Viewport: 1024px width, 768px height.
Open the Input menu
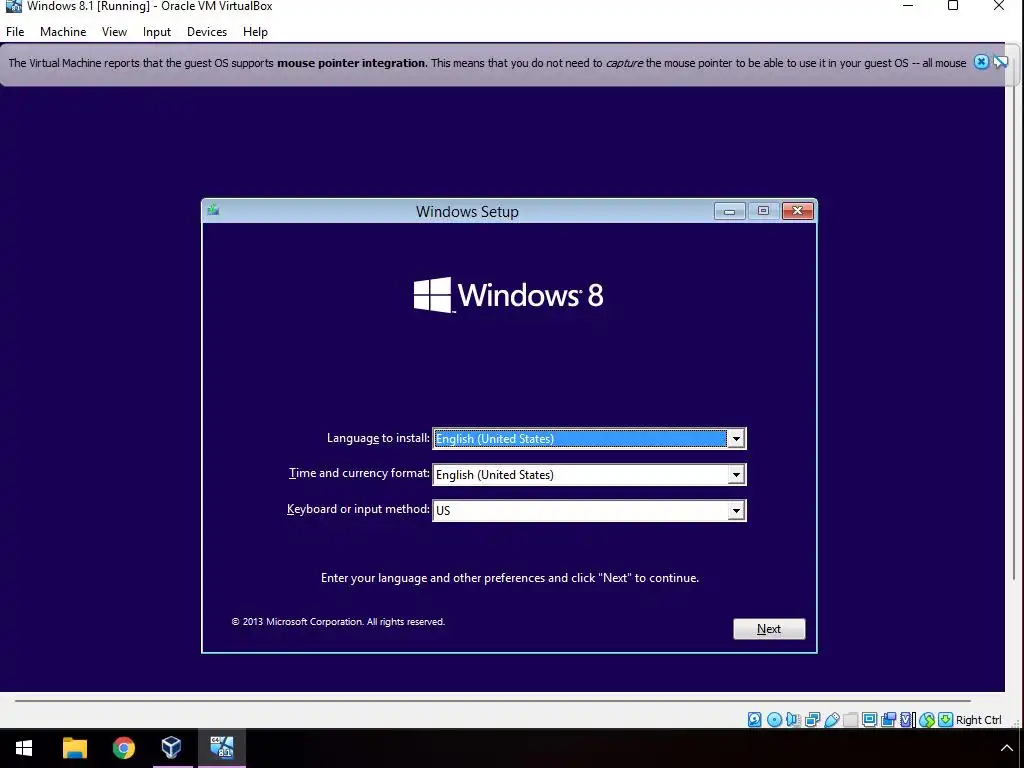pyautogui.click(x=157, y=31)
